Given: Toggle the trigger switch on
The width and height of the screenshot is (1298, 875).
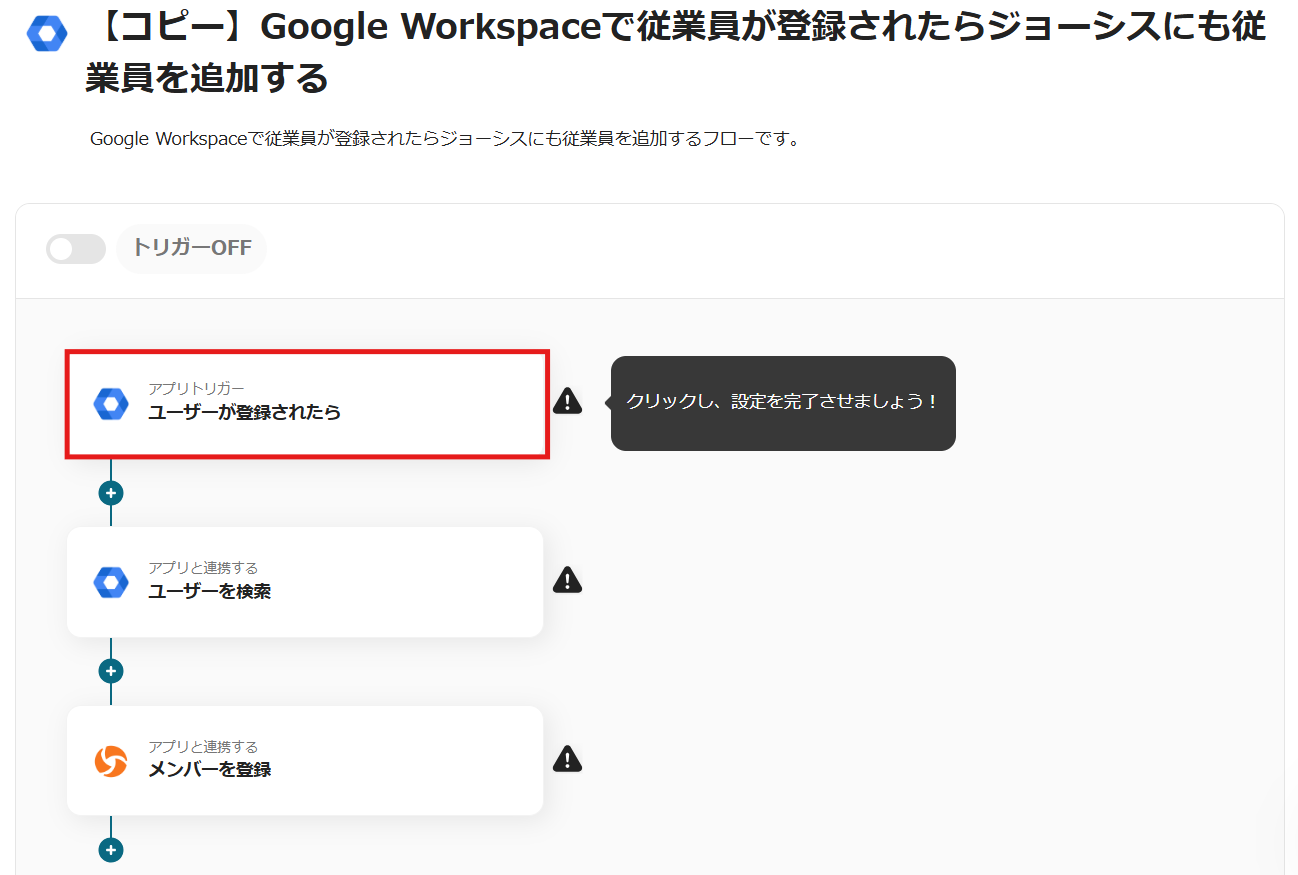Looking at the screenshot, I should pos(76,249).
